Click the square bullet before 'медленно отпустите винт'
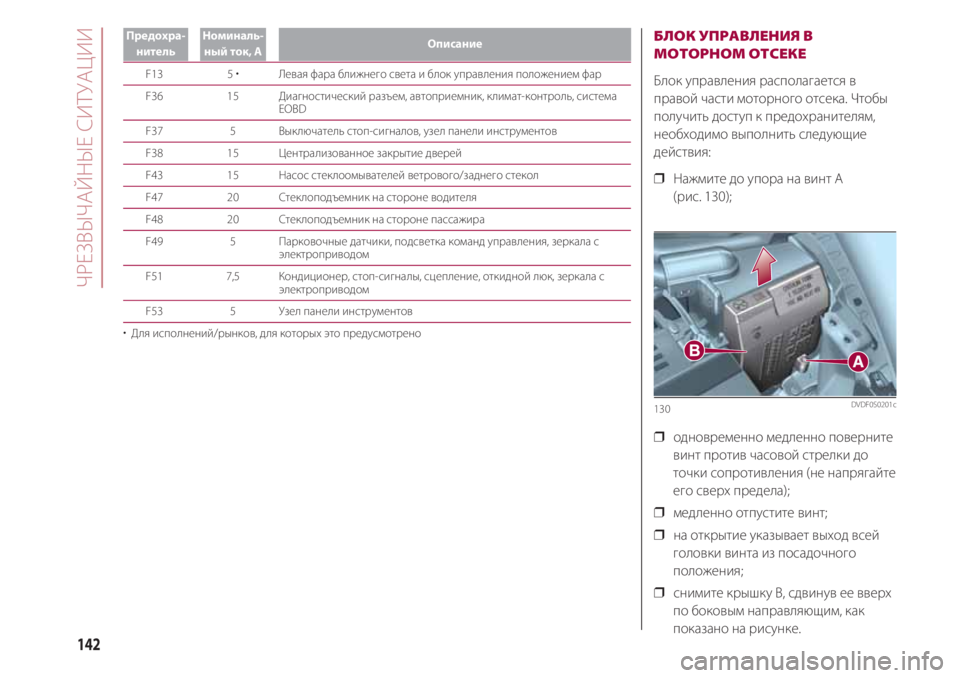960x678 pixels. 659,512
